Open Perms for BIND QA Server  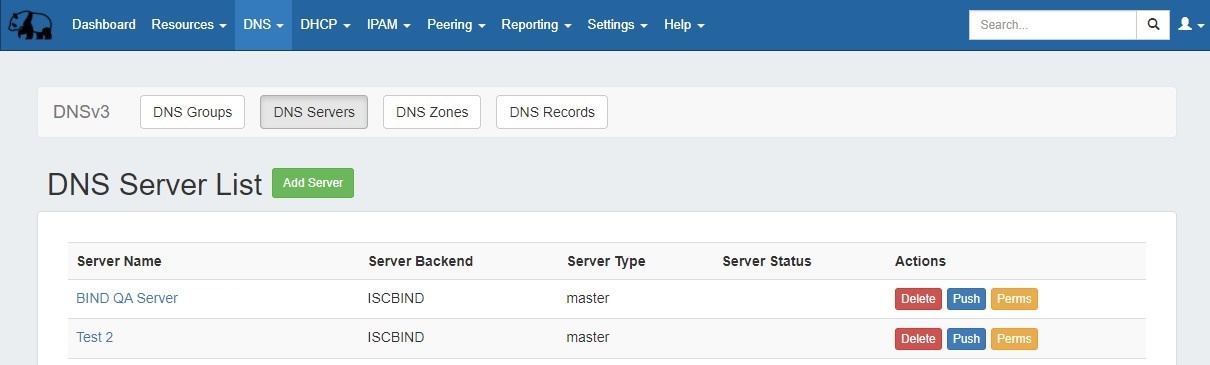click(1014, 299)
